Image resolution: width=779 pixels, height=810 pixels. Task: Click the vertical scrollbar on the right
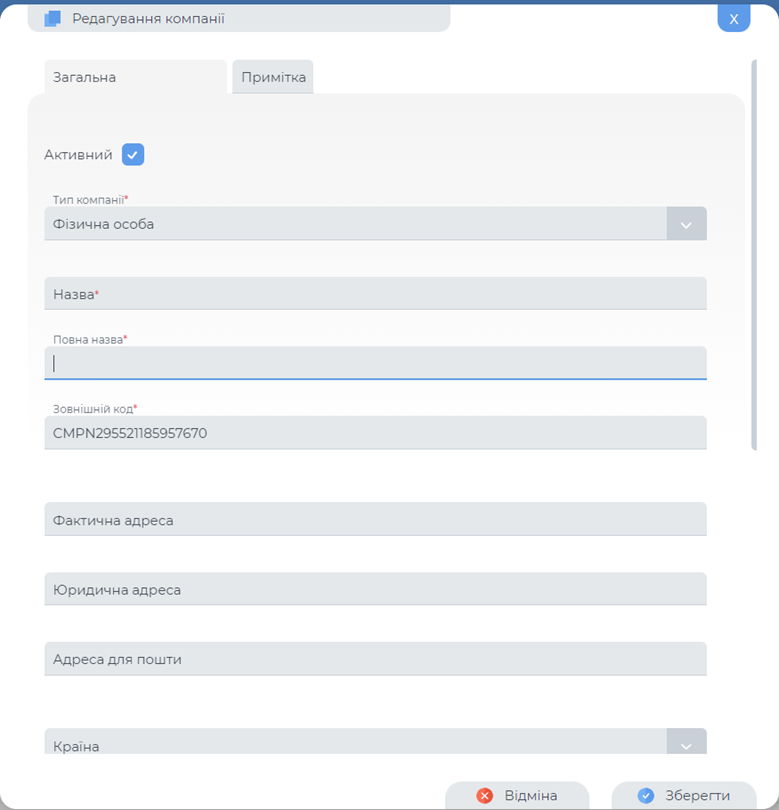click(755, 250)
